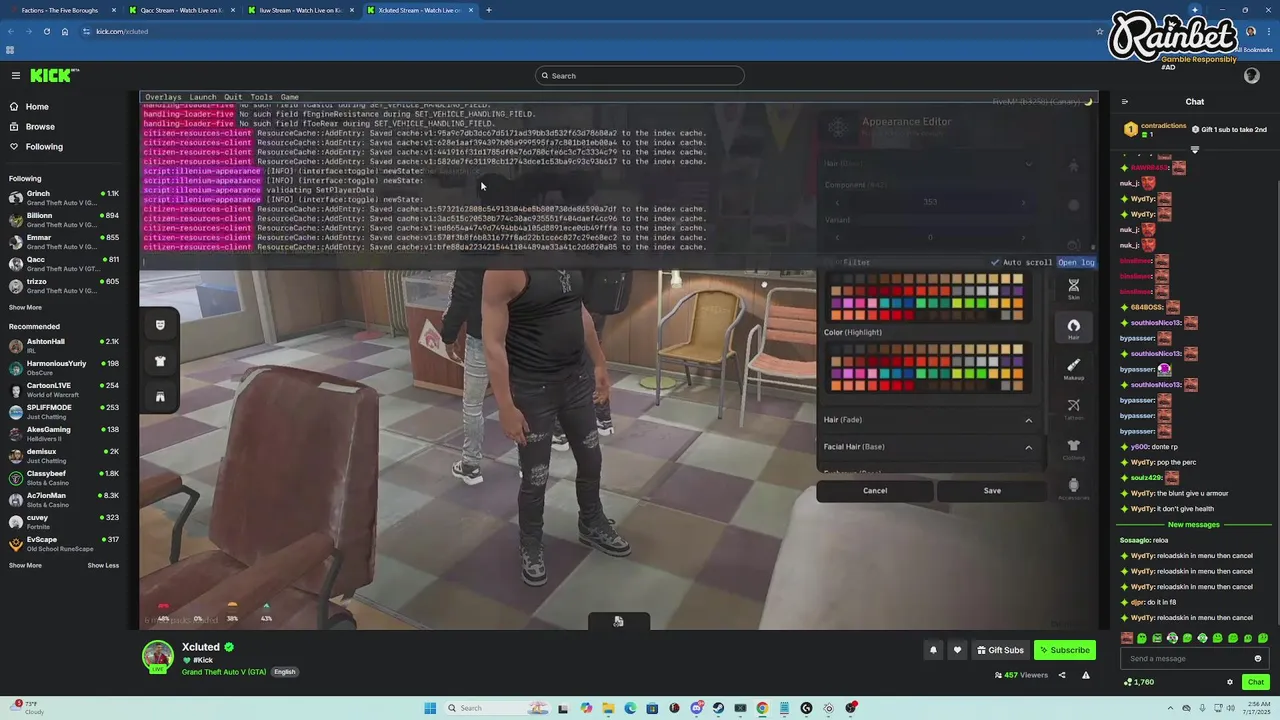Open Grinch channel from Following list
The height and width of the screenshot is (720, 1280).
tap(62, 196)
